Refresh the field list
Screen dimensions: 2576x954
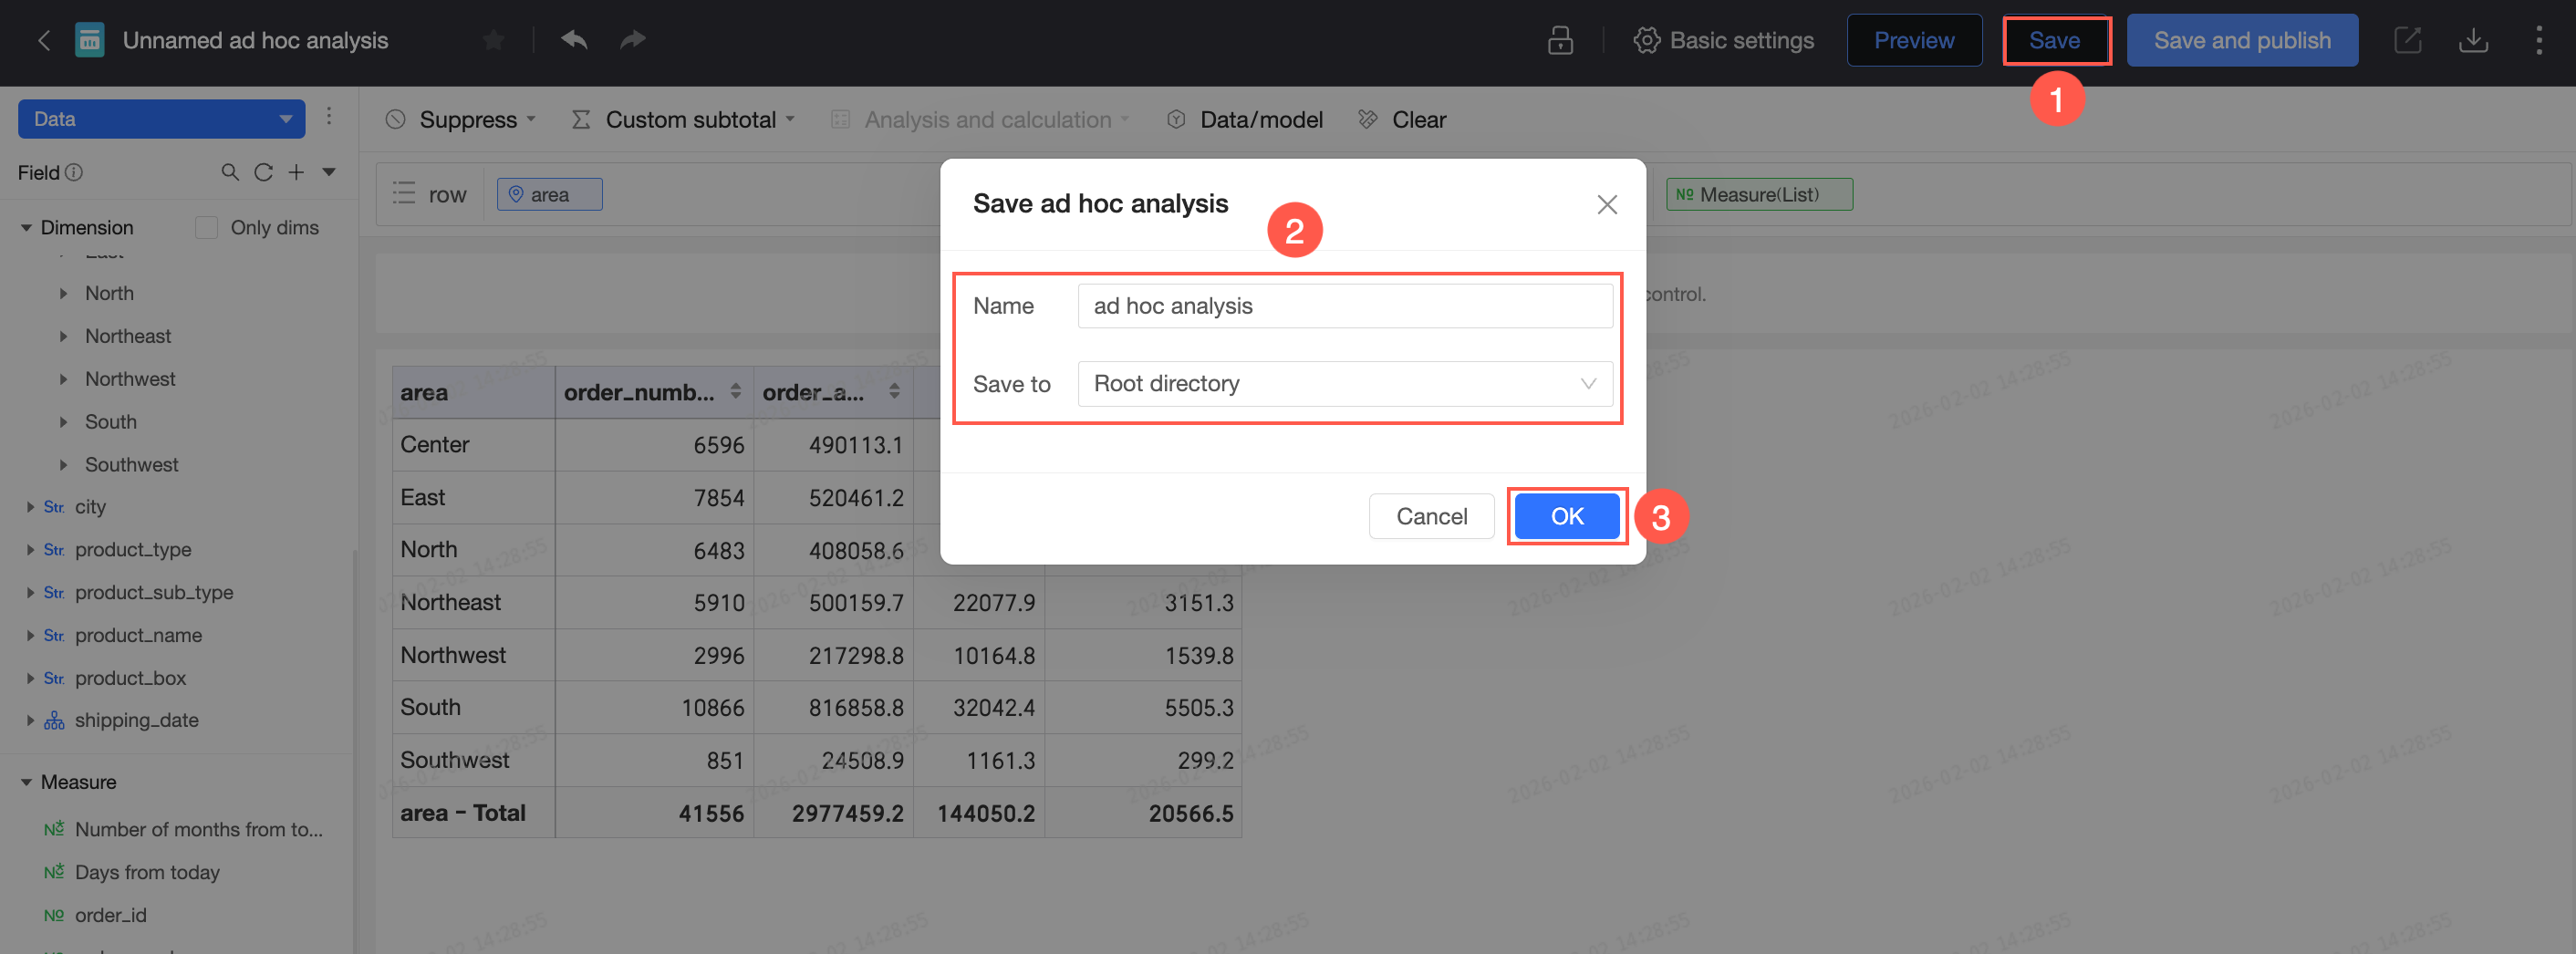(263, 172)
